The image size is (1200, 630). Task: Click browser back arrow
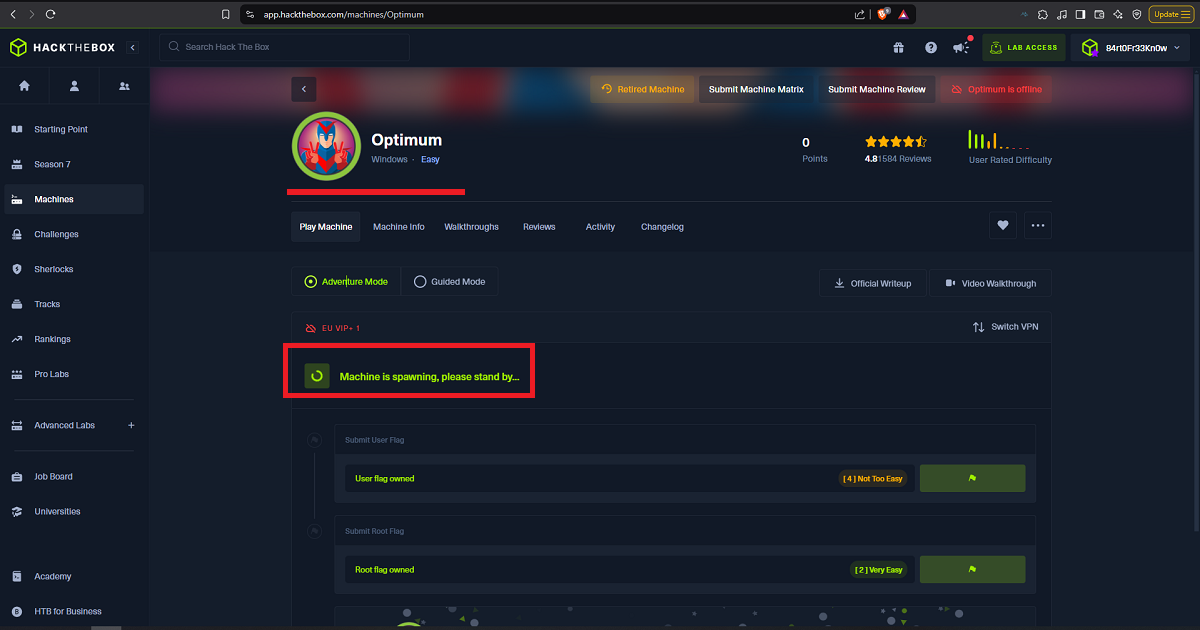pyautogui.click(x=11, y=14)
